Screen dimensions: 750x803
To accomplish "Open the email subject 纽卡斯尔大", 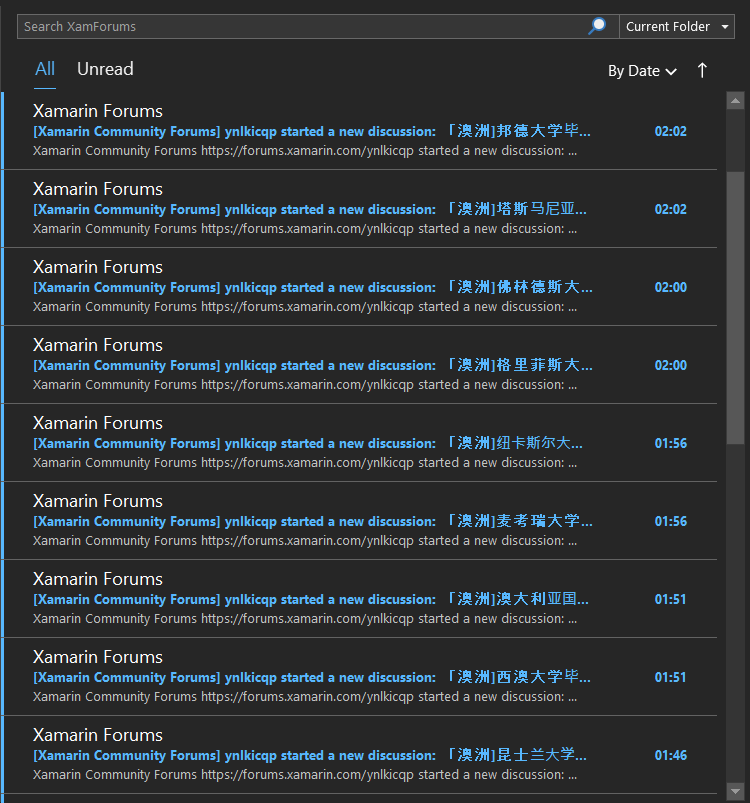I will pos(308,443).
